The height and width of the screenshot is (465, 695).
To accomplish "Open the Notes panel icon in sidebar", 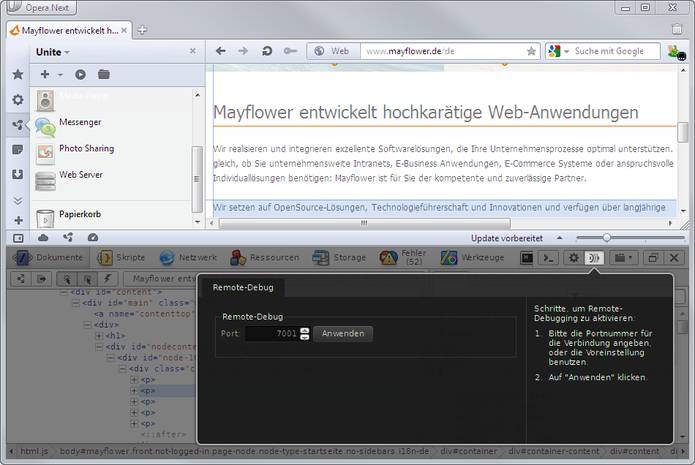I will click(x=18, y=149).
